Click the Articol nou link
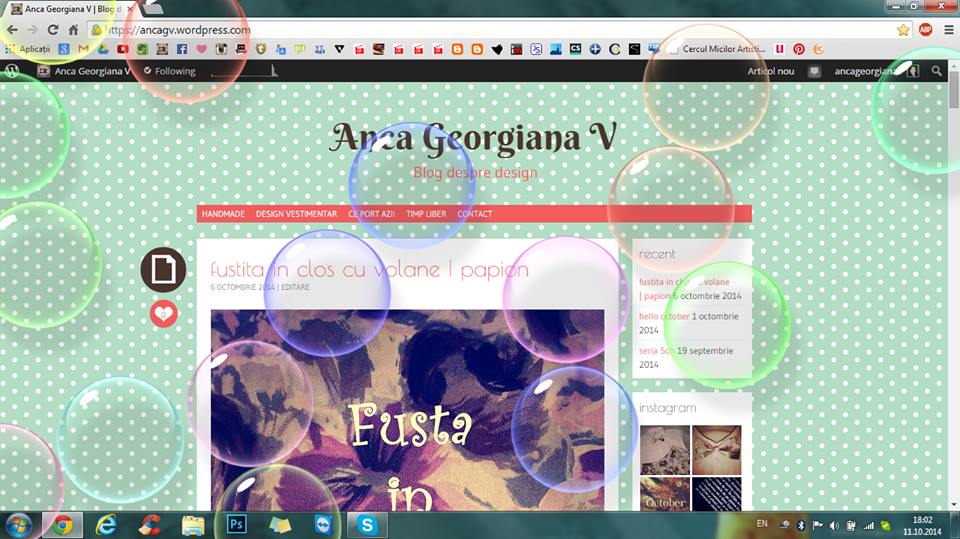960x539 pixels. click(770, 71)
